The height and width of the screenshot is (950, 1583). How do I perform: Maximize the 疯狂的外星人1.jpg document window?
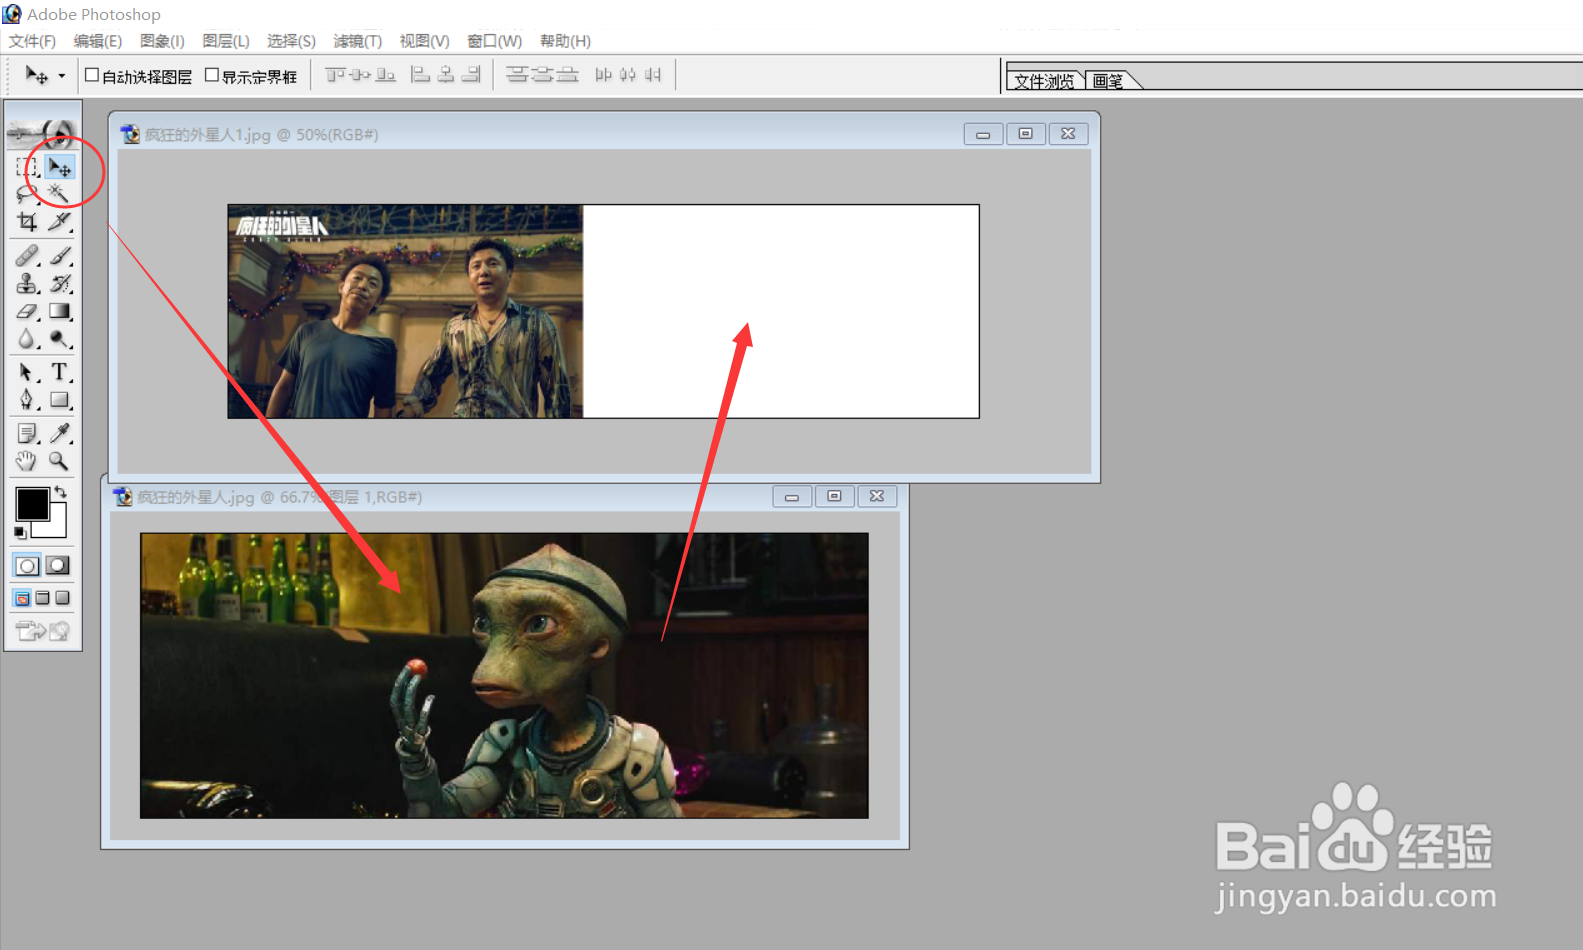(1026, 134)
